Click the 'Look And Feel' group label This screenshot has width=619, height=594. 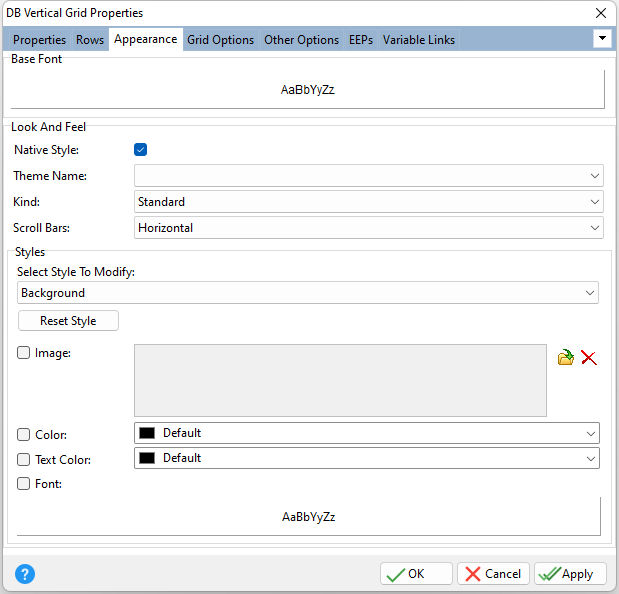pyautogui.click(x=48, y=127)
